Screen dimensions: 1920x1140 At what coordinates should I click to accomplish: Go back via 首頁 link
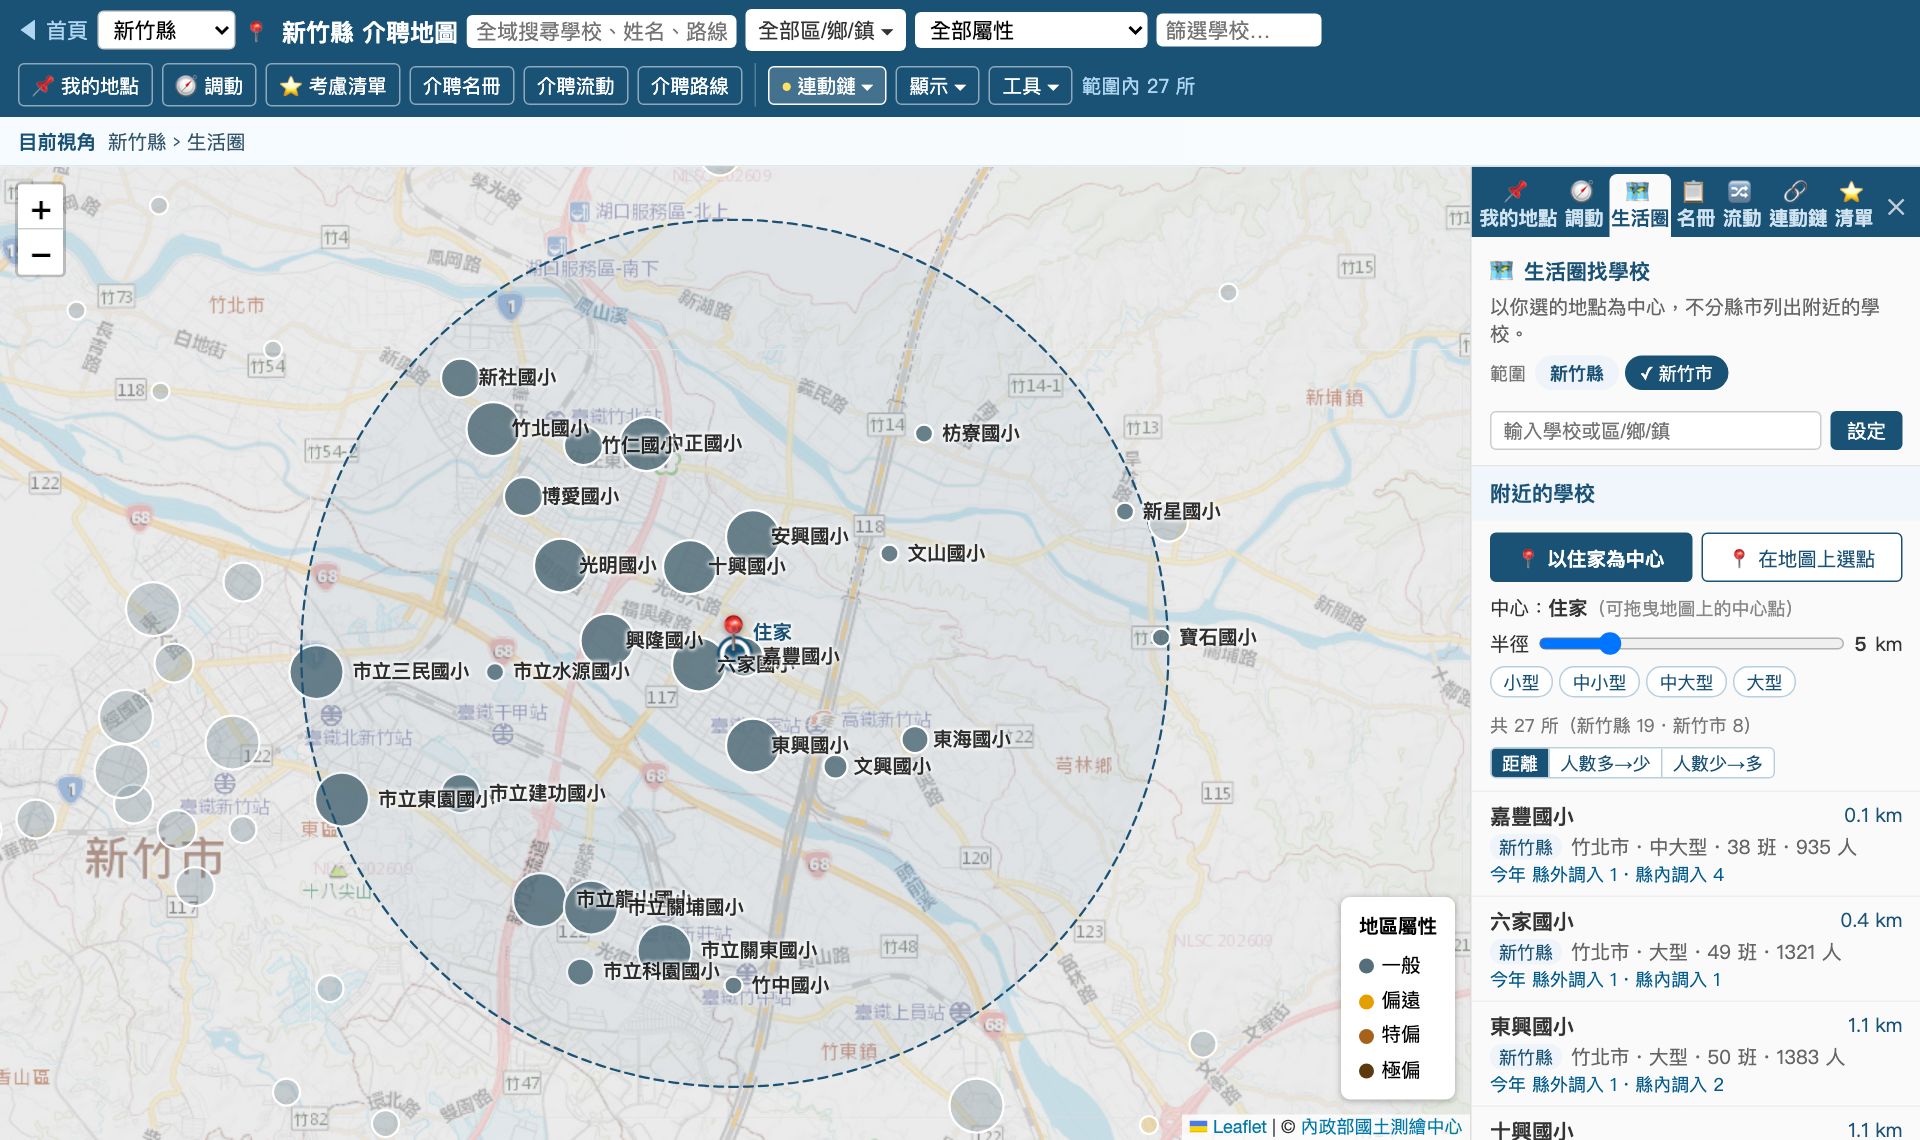click(x=54, y=31)
